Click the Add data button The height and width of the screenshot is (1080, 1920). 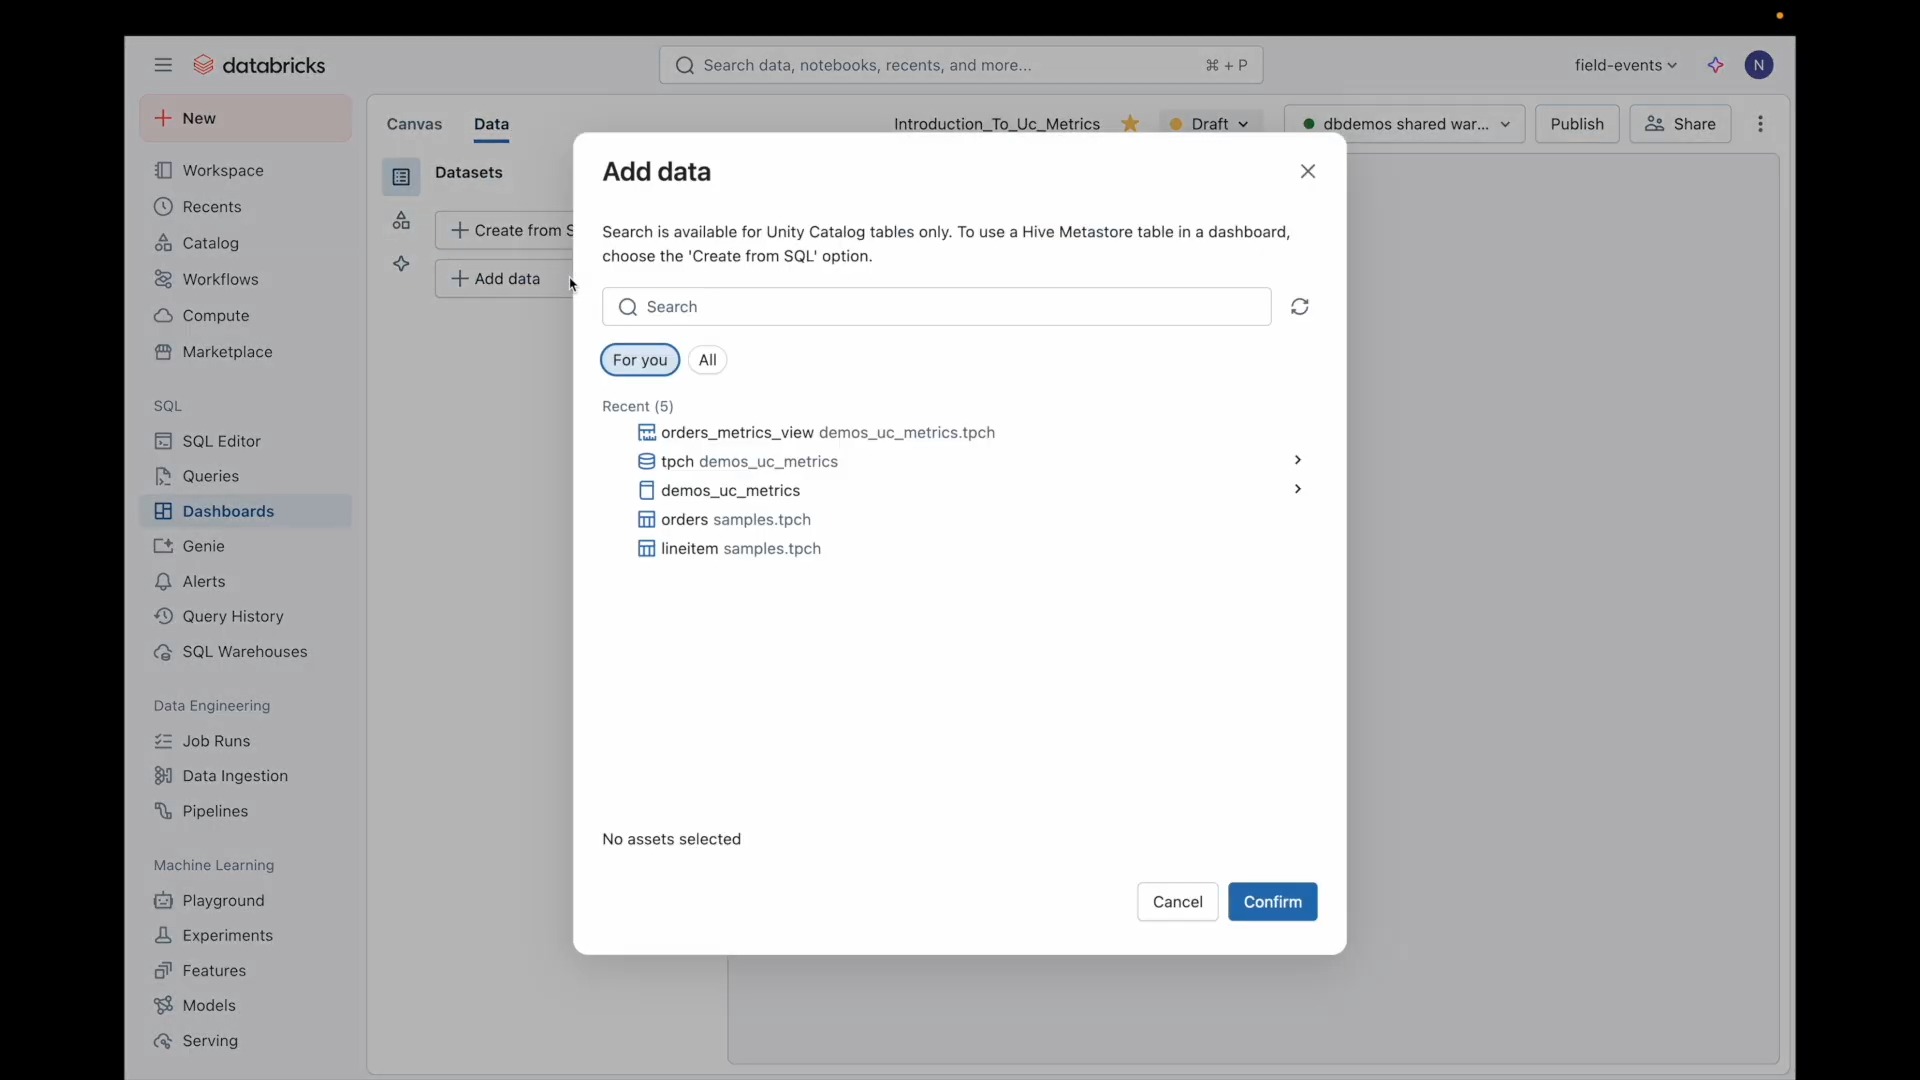tap(505, 279)
